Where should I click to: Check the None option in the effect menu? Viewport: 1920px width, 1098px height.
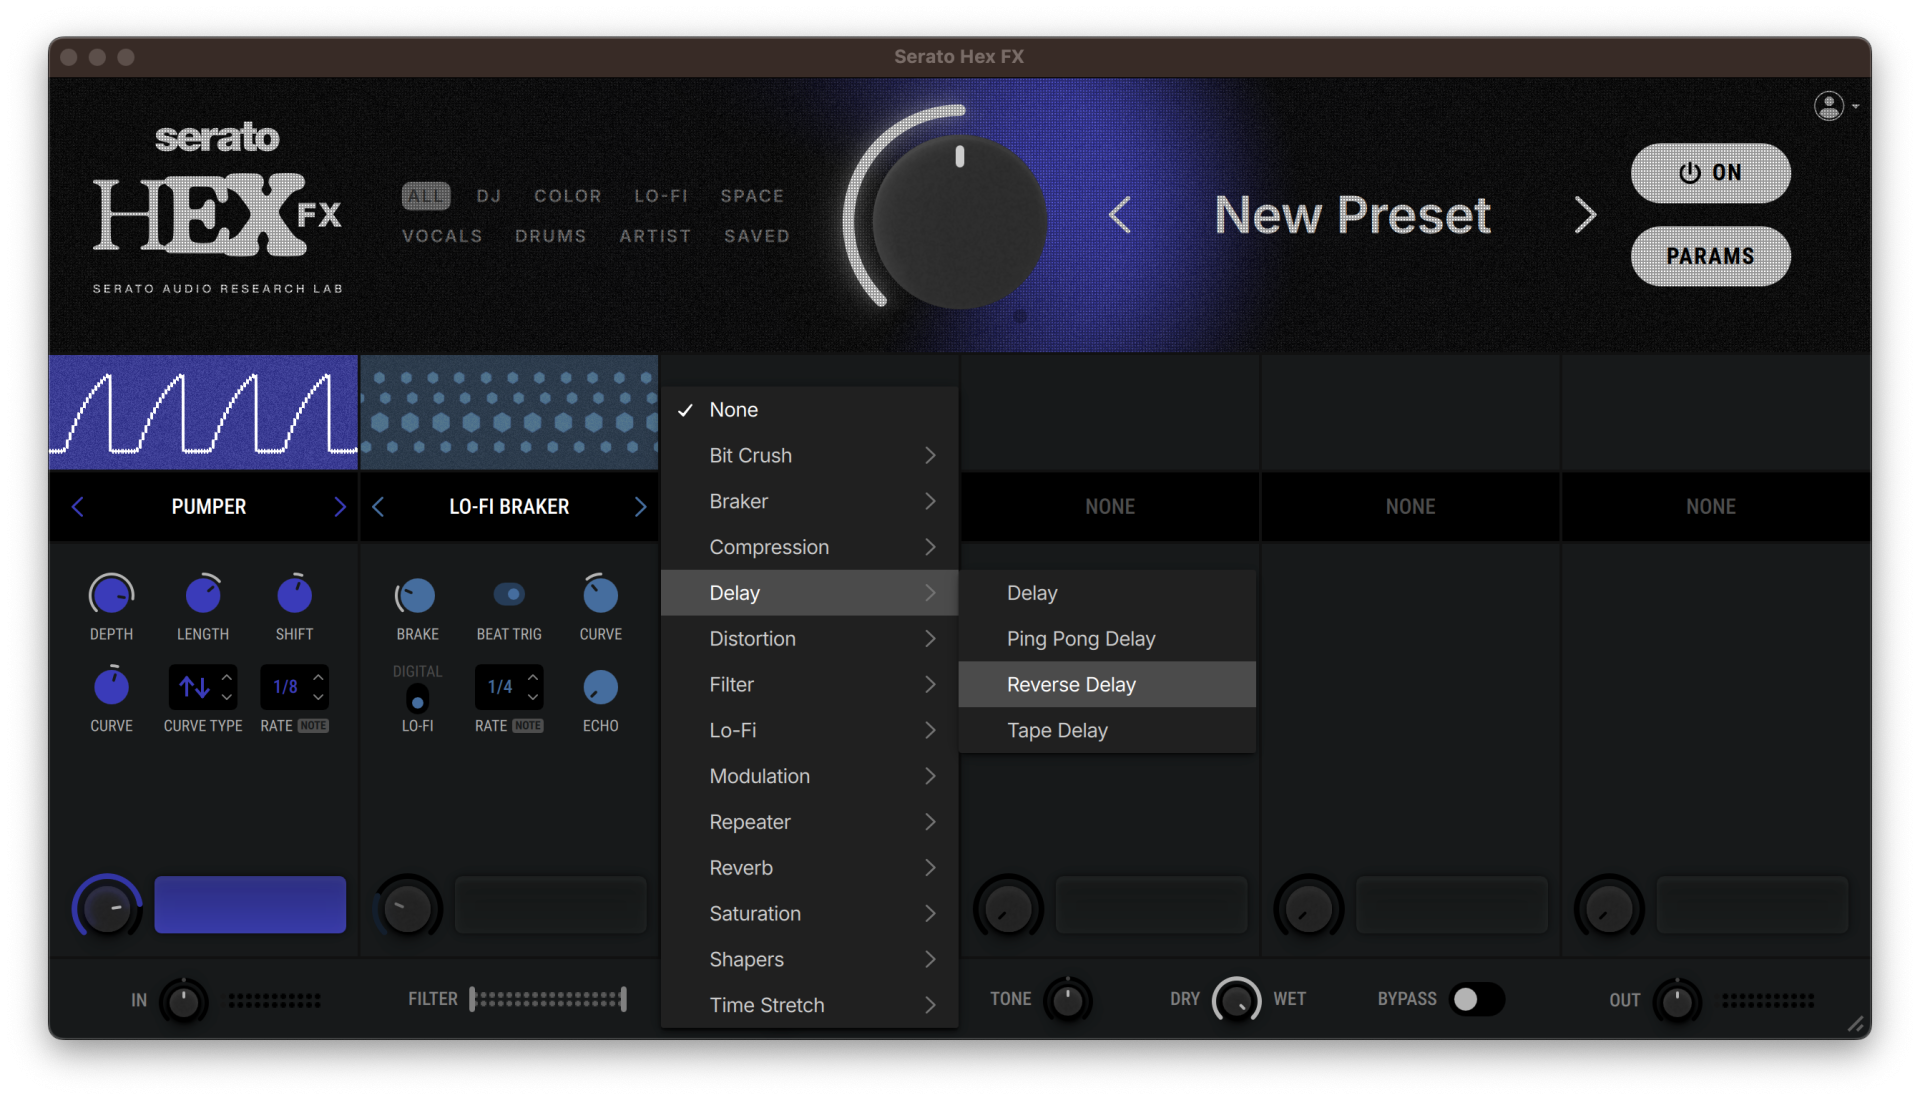pos(734,409)
